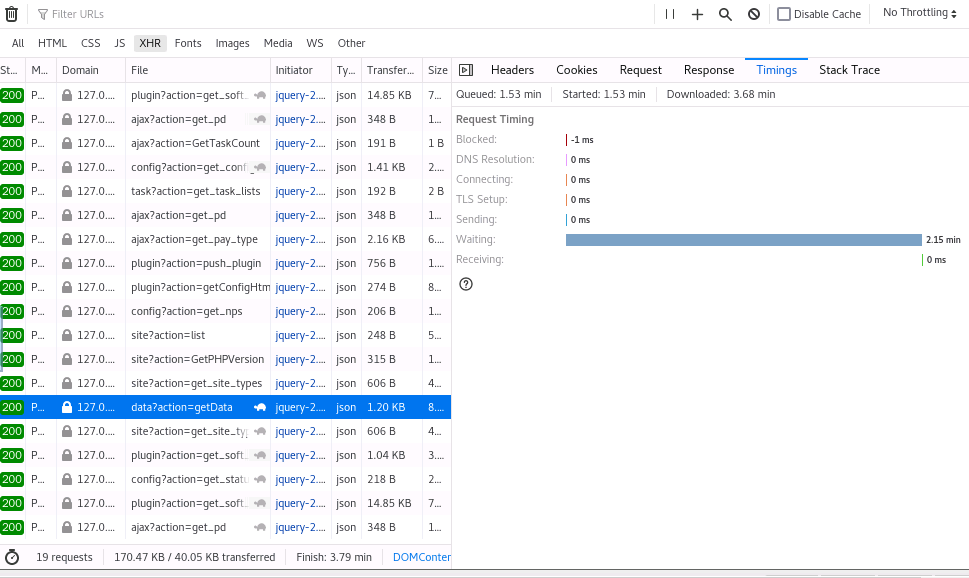
Task: Open the plus button for adding request
Action: tap(697, 14)
